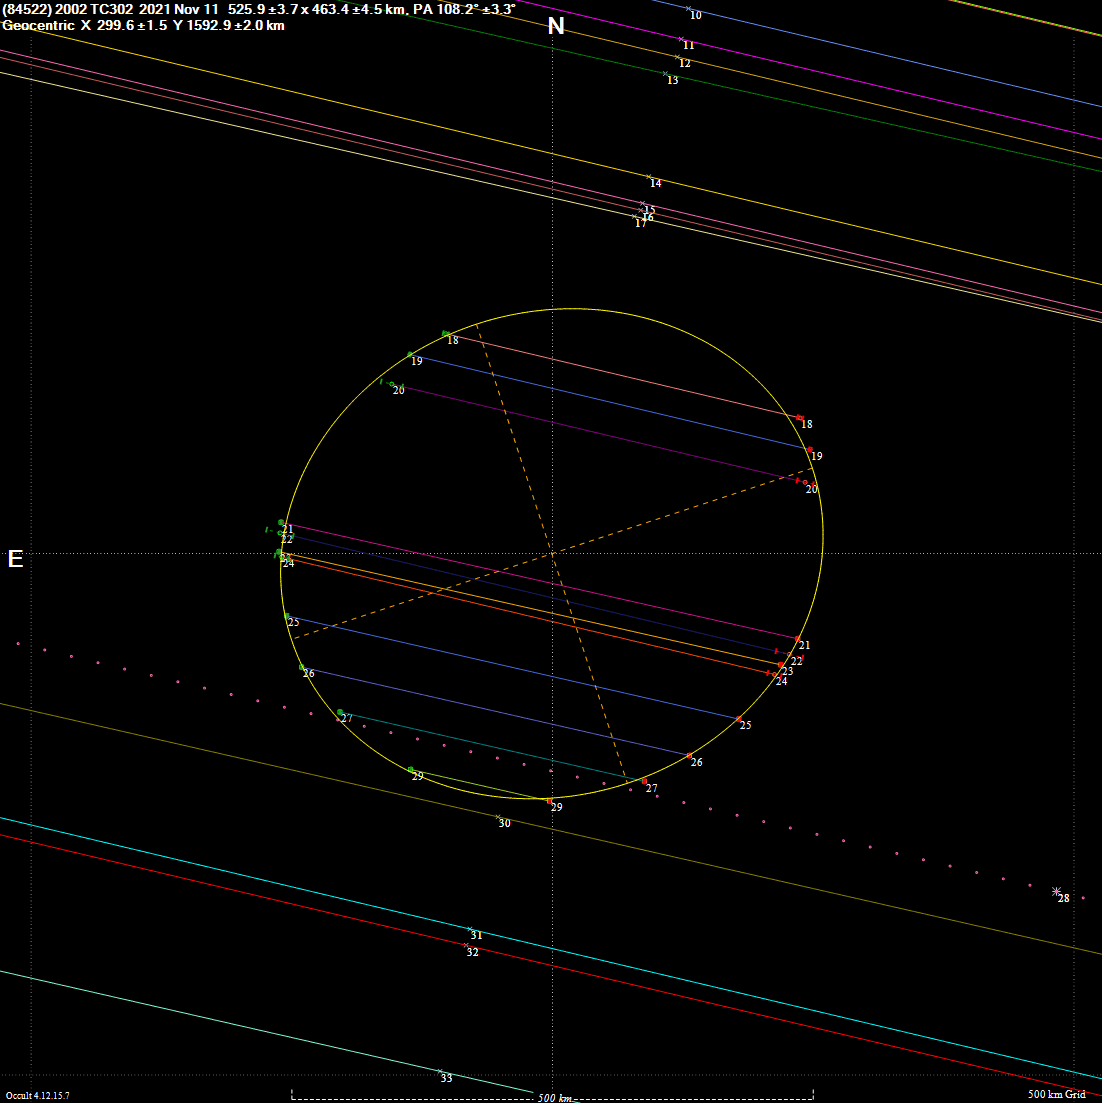Click chord label 17
The width and height of the screenshot is (1102, 1103).
pyautogui.click(x=641, y=224)
